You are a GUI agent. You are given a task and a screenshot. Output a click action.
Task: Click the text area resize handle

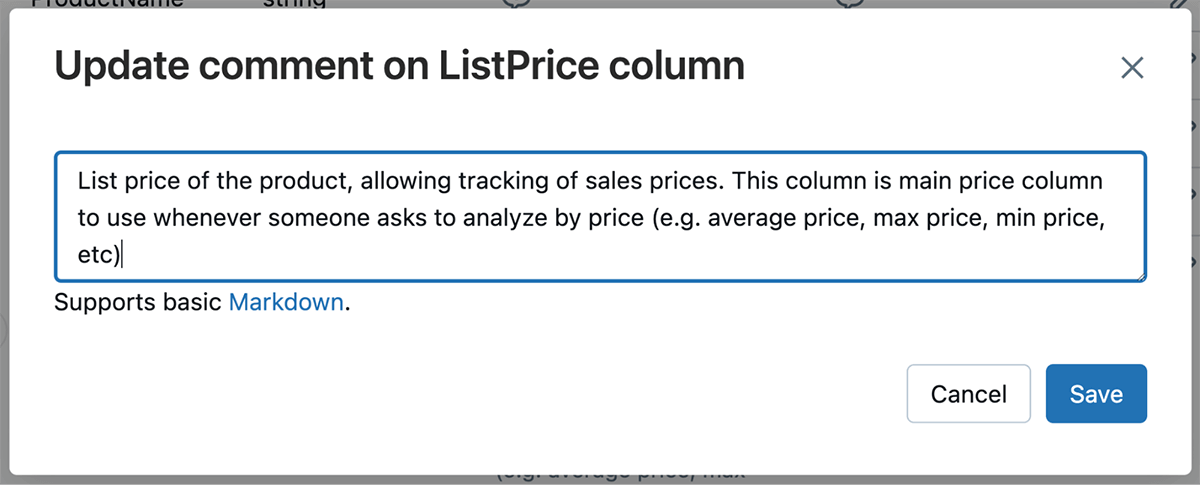1141,276
